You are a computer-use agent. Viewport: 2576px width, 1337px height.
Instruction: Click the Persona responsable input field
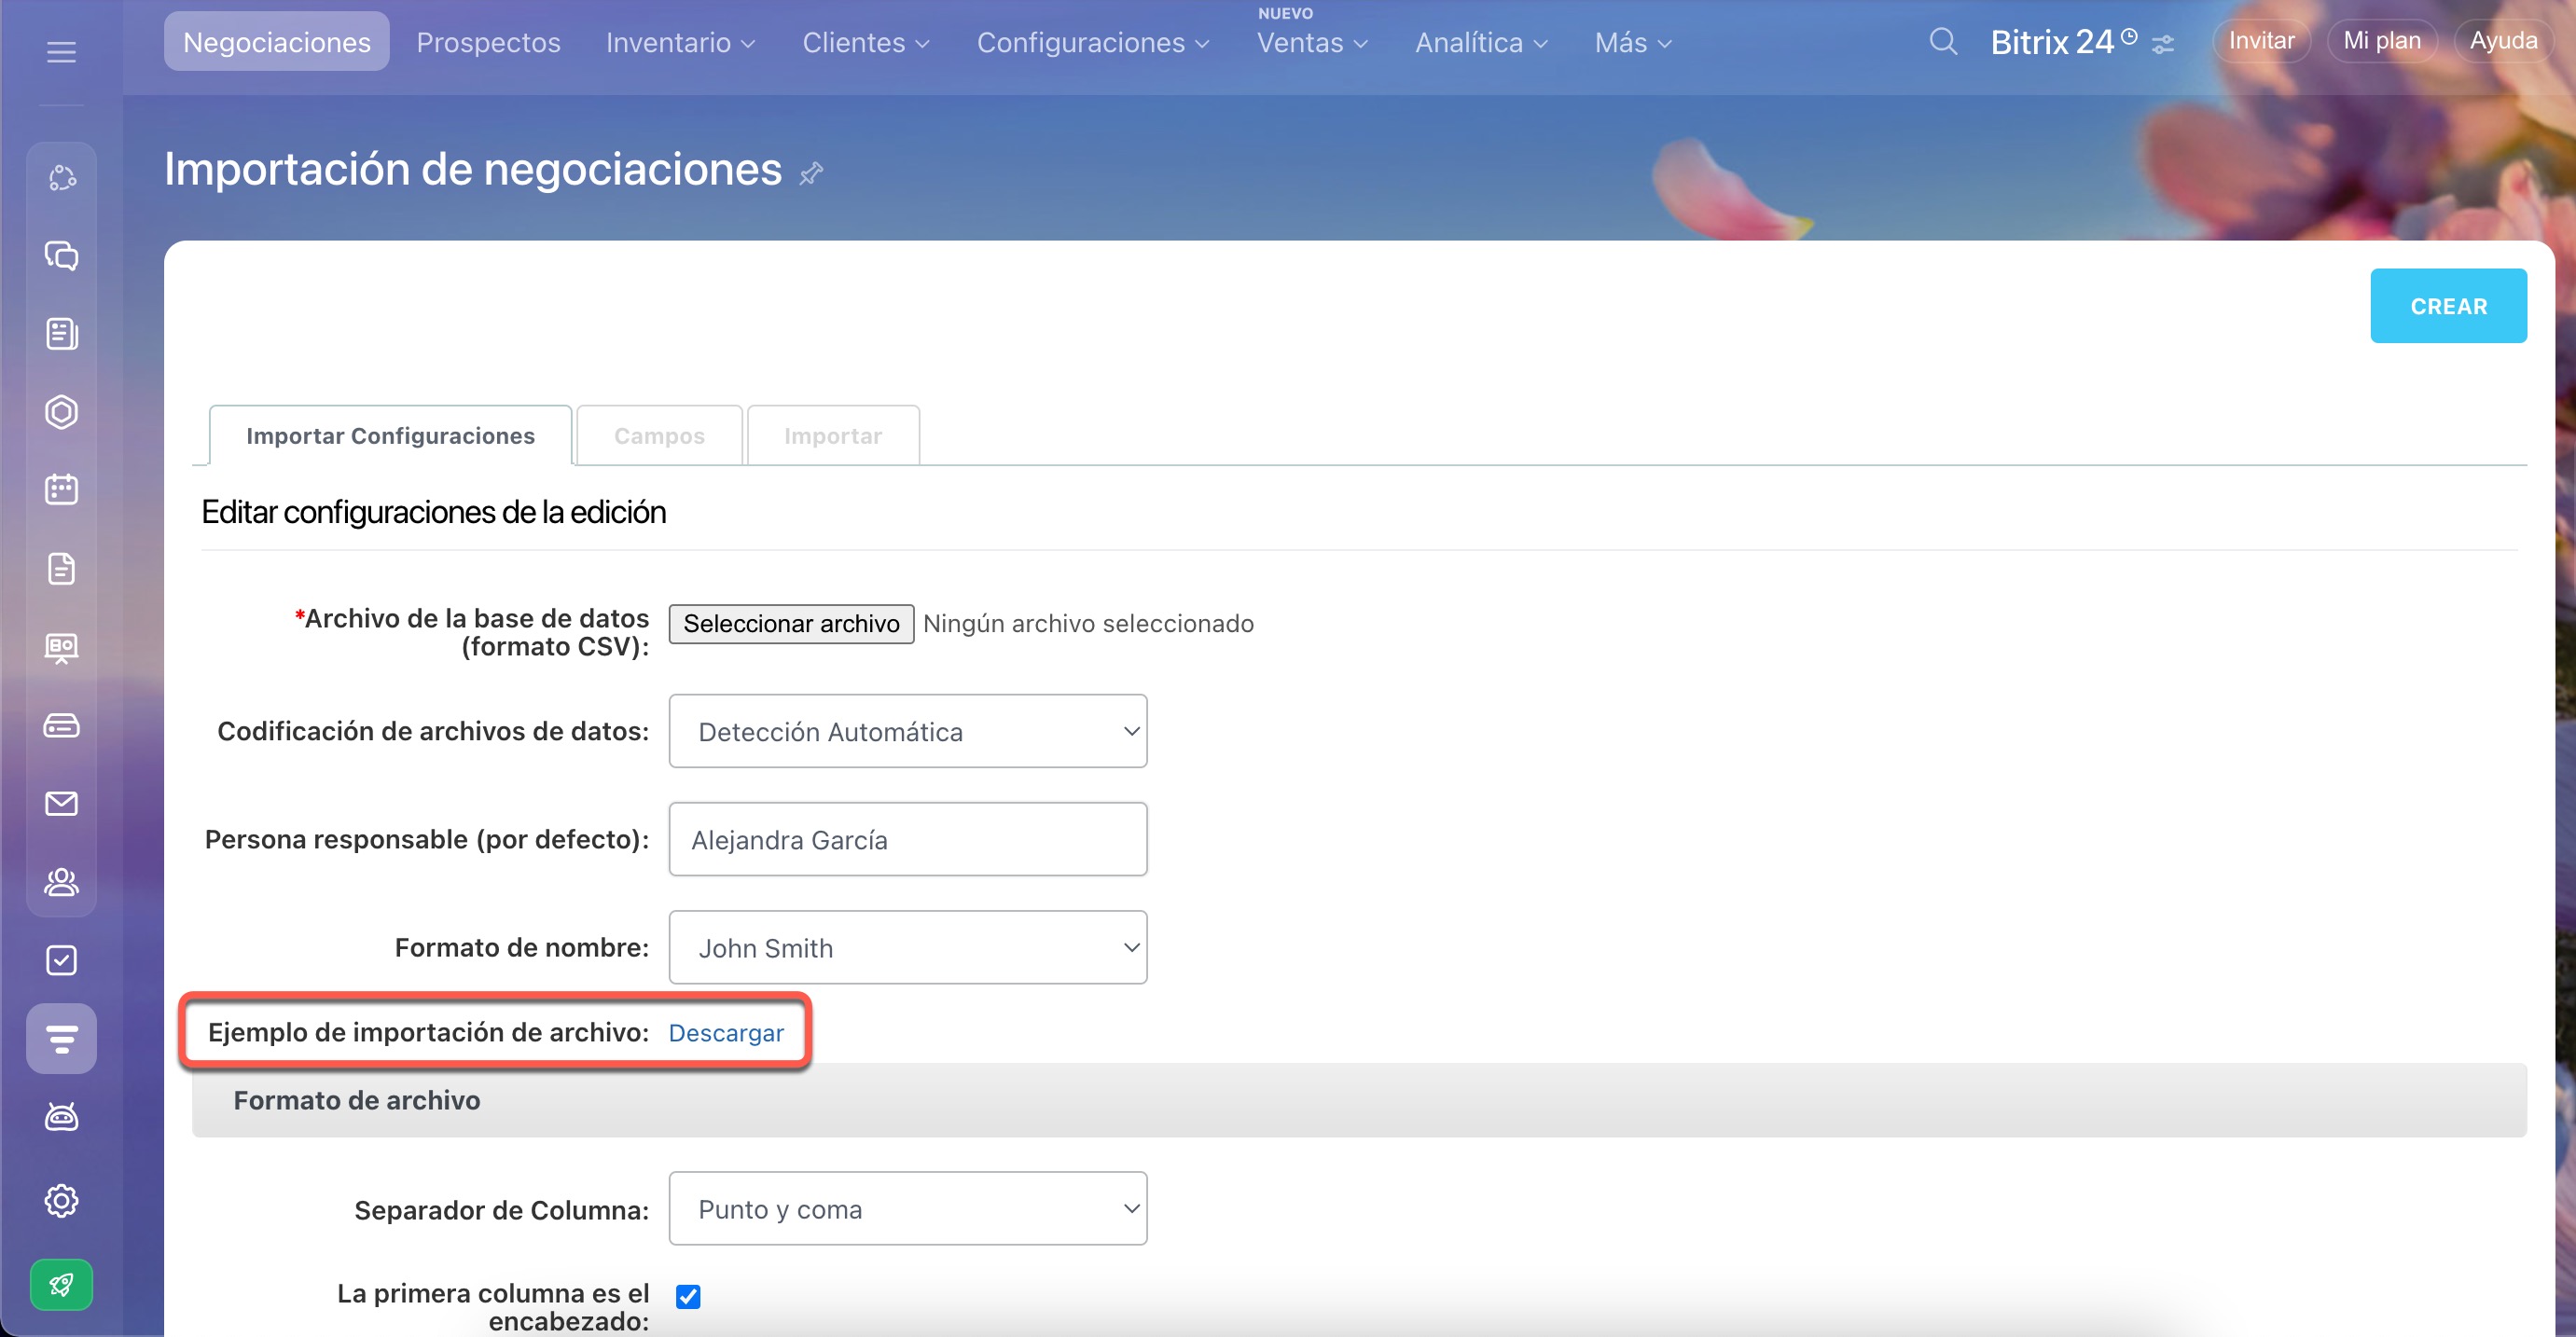pyautogui.click(x=908, y=839)
